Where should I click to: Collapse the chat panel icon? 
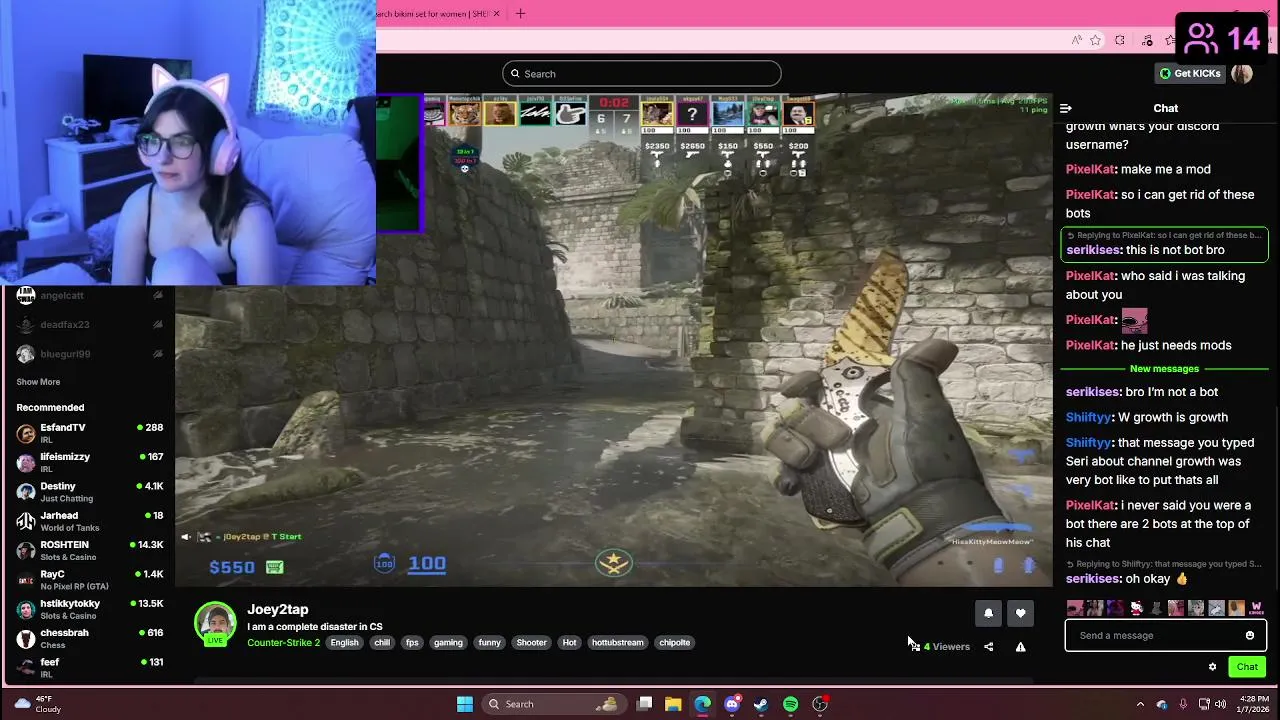[x=1066, y=108]
